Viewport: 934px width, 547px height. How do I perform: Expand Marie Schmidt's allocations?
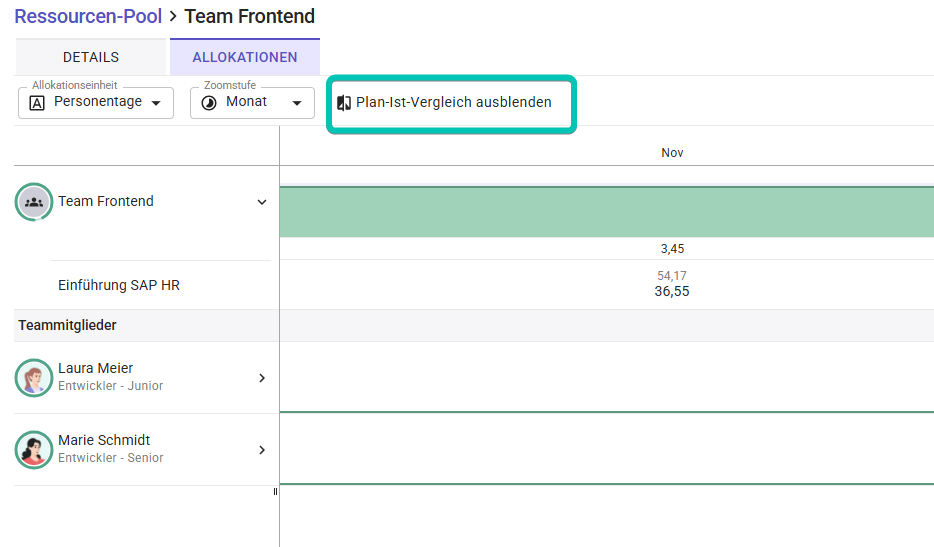[262, 450]
